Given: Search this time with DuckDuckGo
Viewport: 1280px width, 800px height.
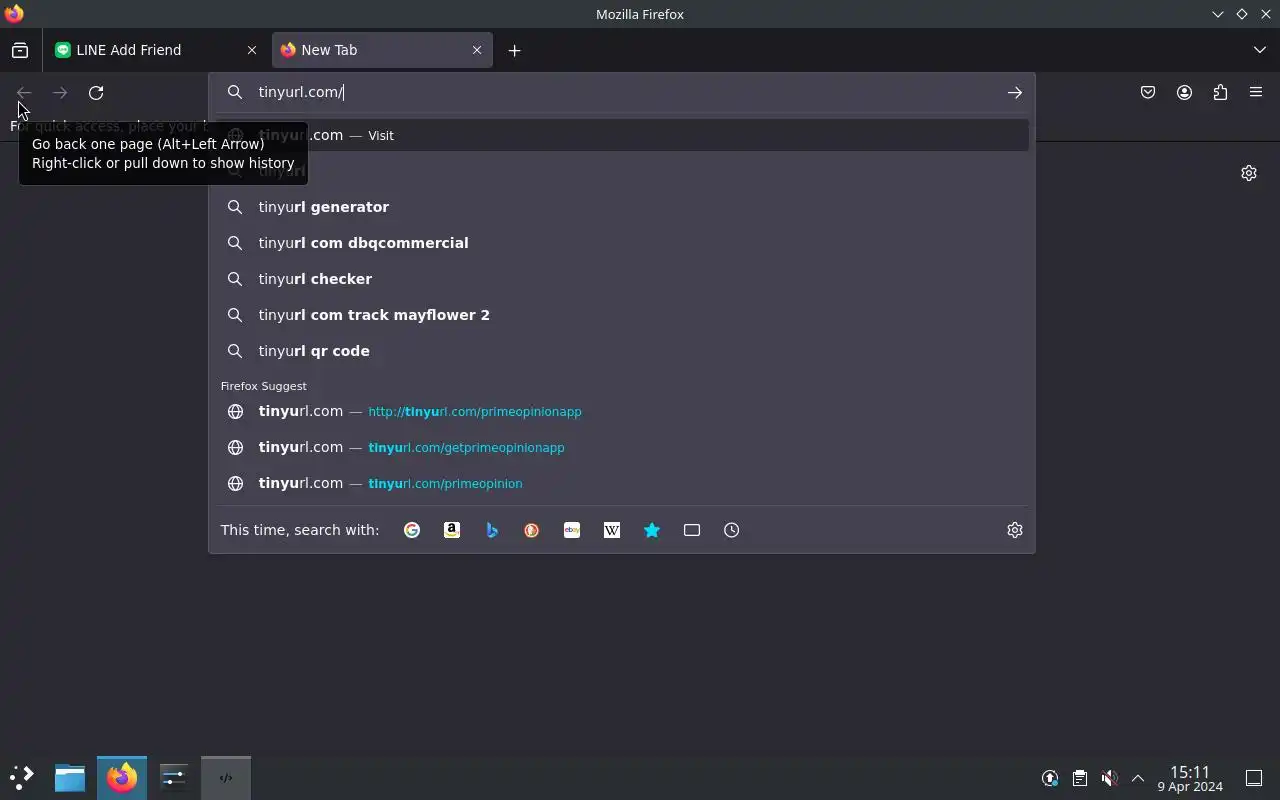Looking at the screenshot, I should coord(532,530).
